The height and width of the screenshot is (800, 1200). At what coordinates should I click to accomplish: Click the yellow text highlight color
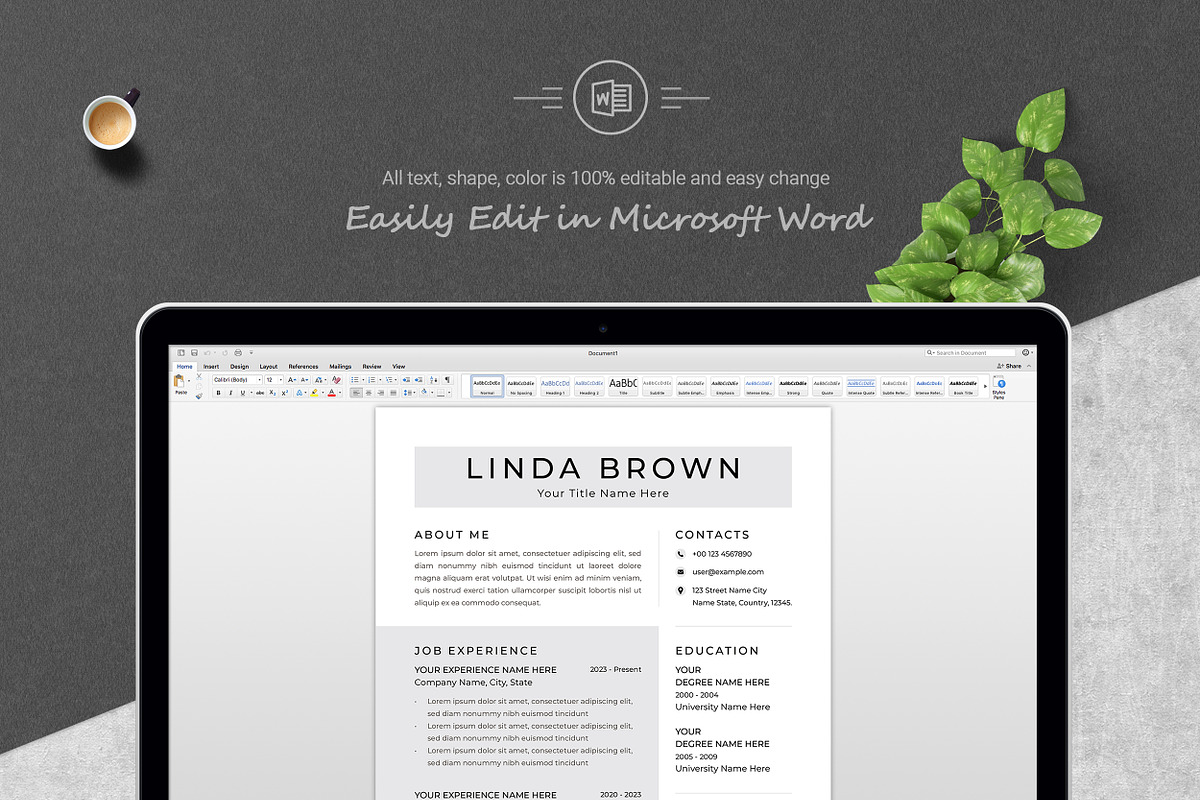point(314,393)
